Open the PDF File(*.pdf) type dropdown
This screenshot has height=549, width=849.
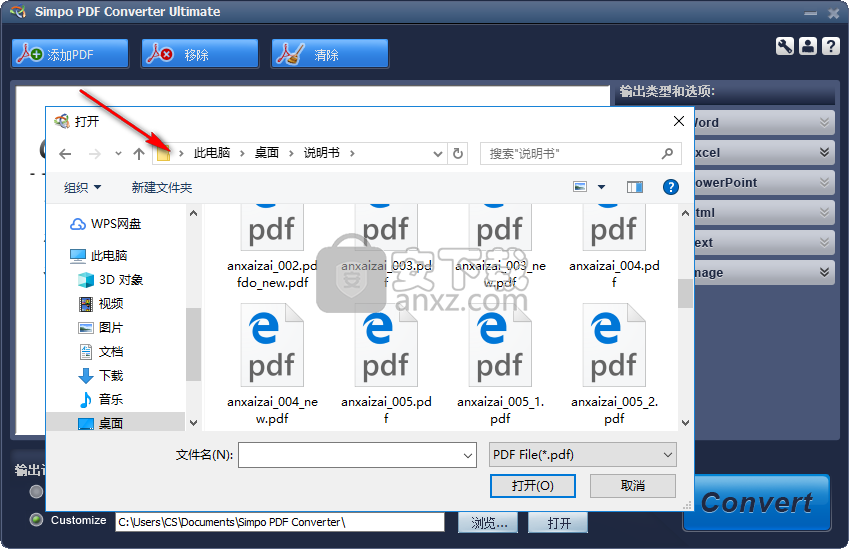pos(583,455)
